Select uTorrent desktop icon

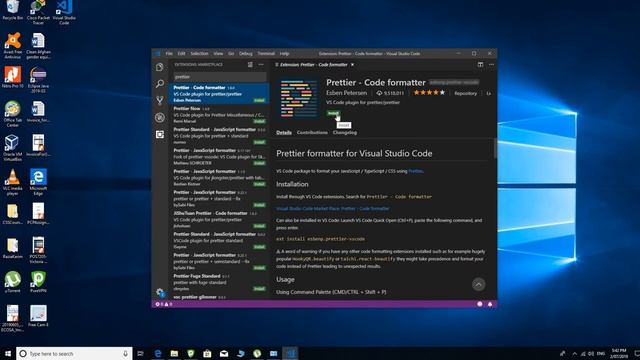tap(13, 282)
